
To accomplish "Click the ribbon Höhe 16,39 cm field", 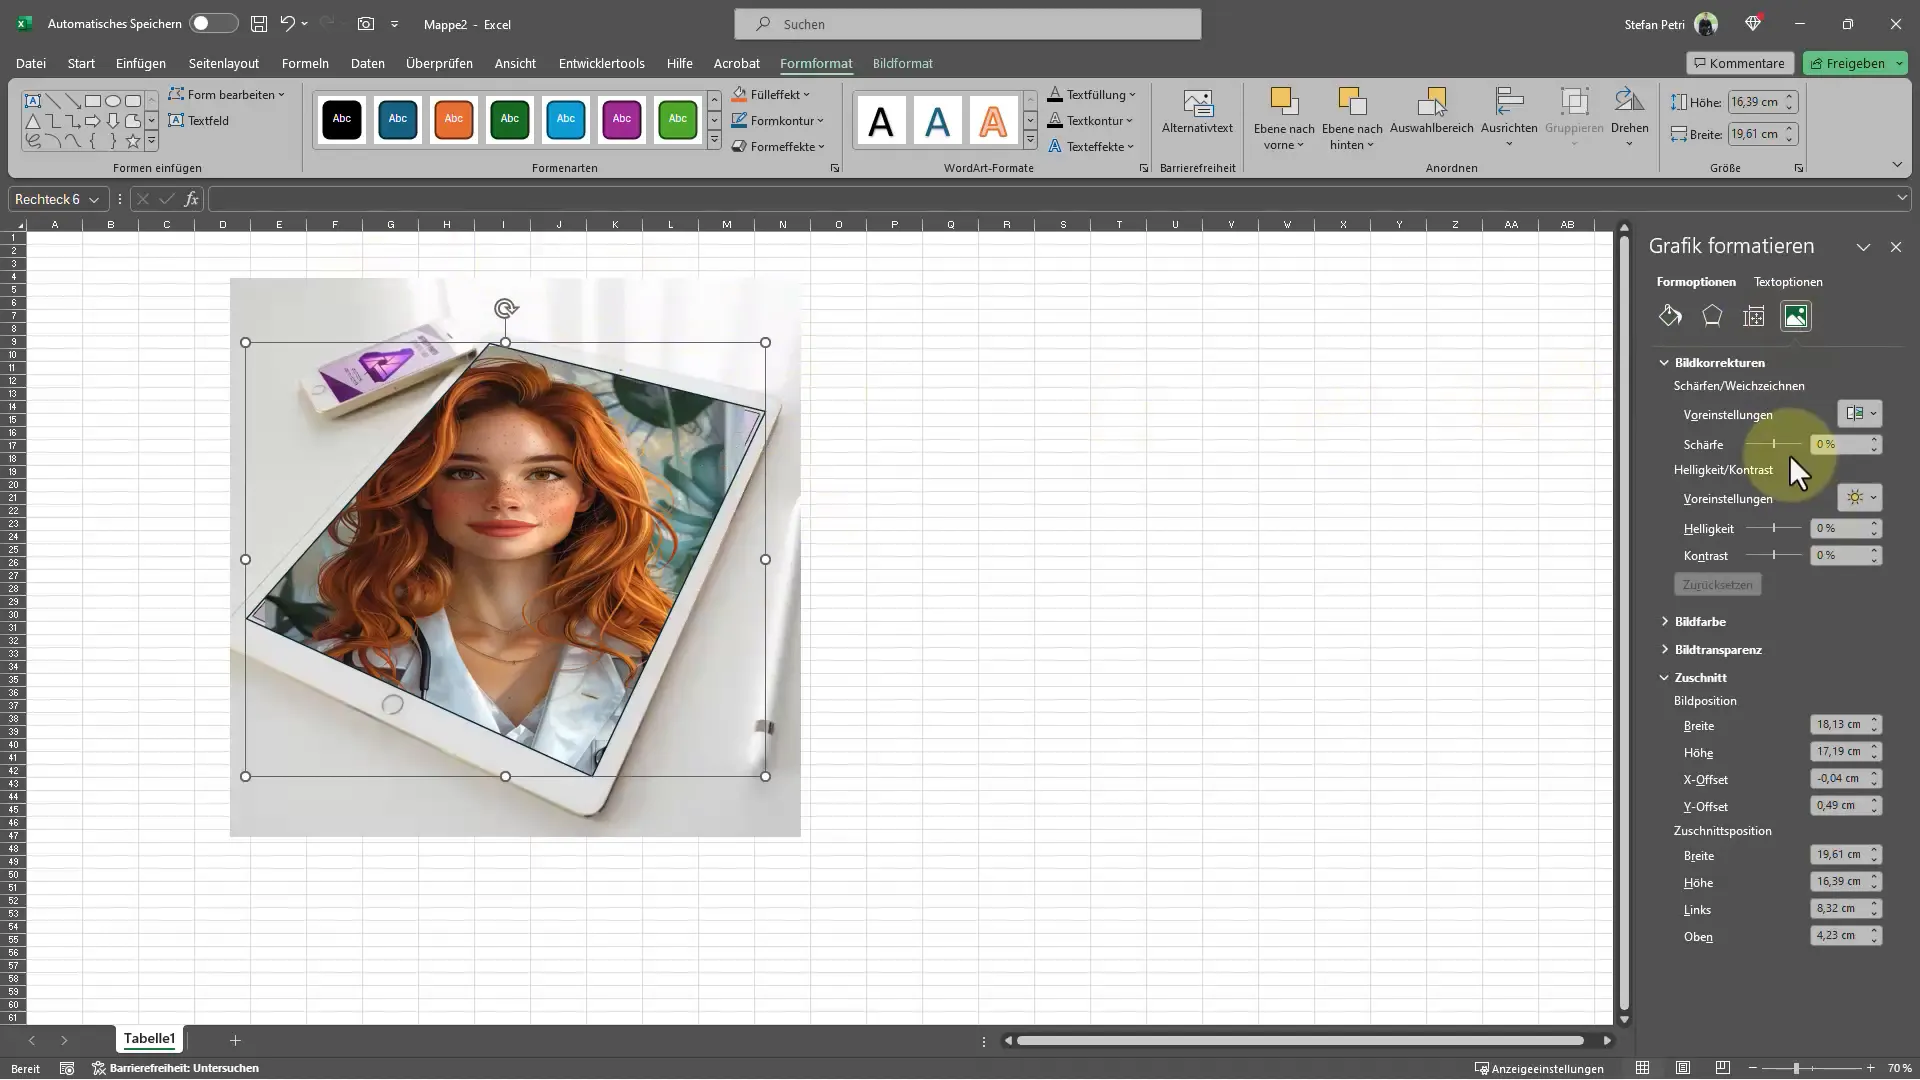I will 1755,102.
